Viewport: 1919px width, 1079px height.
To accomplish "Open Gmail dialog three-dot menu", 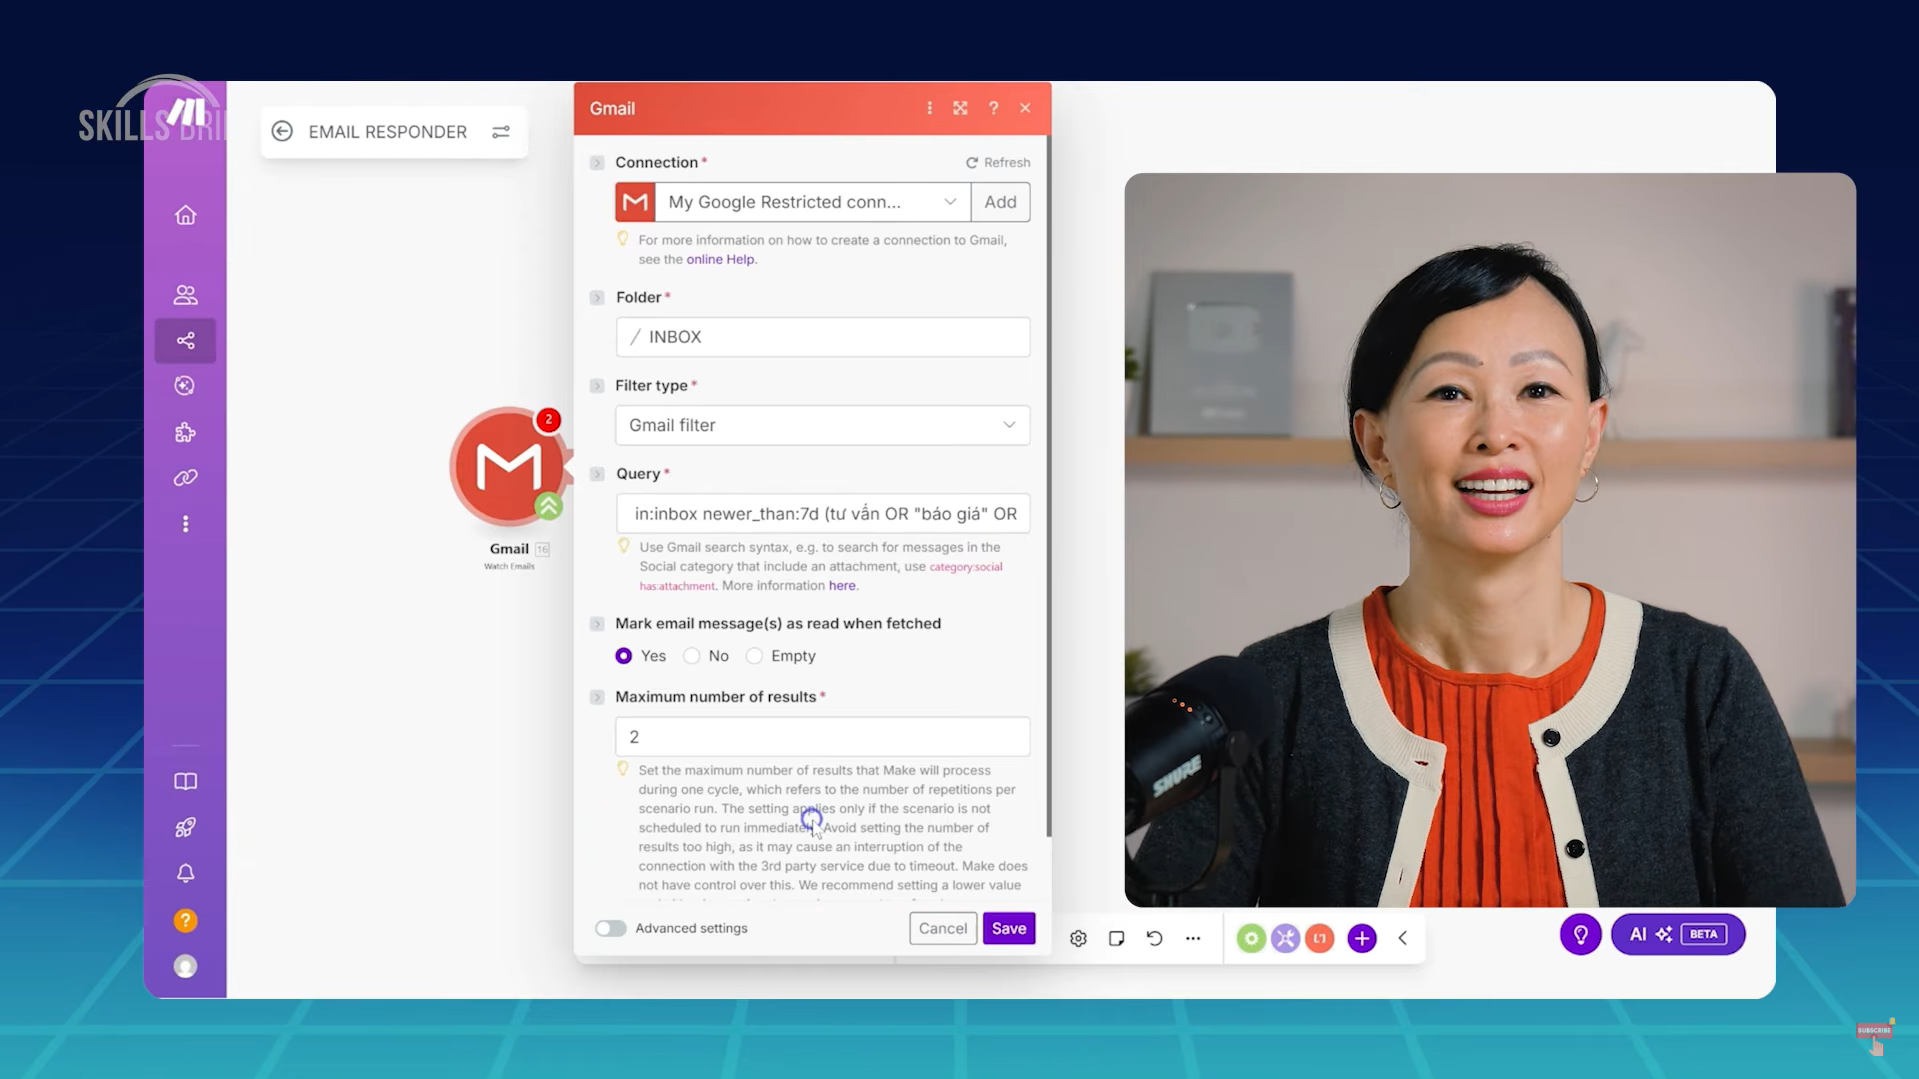I will (x=929, y=108).
